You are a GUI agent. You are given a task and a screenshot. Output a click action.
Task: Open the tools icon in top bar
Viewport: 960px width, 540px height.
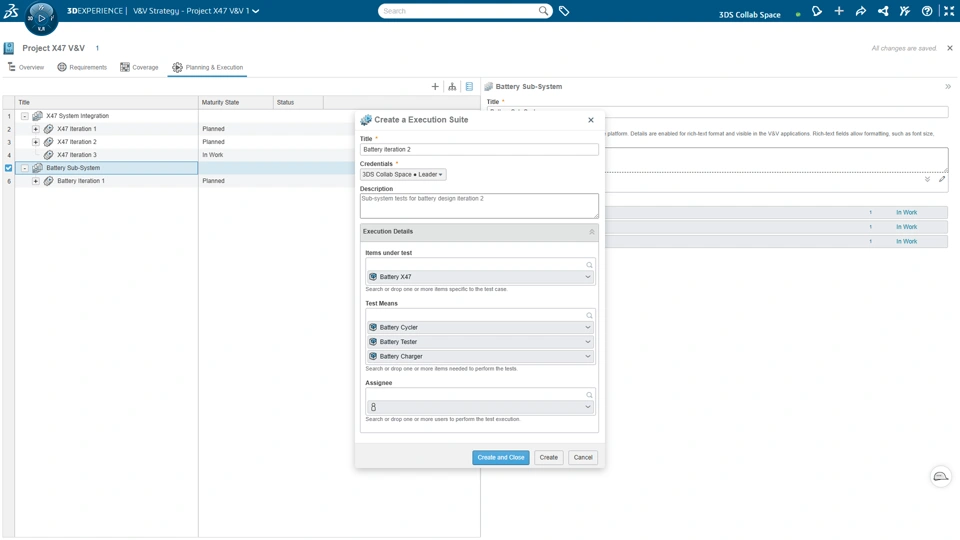[905, 11]
